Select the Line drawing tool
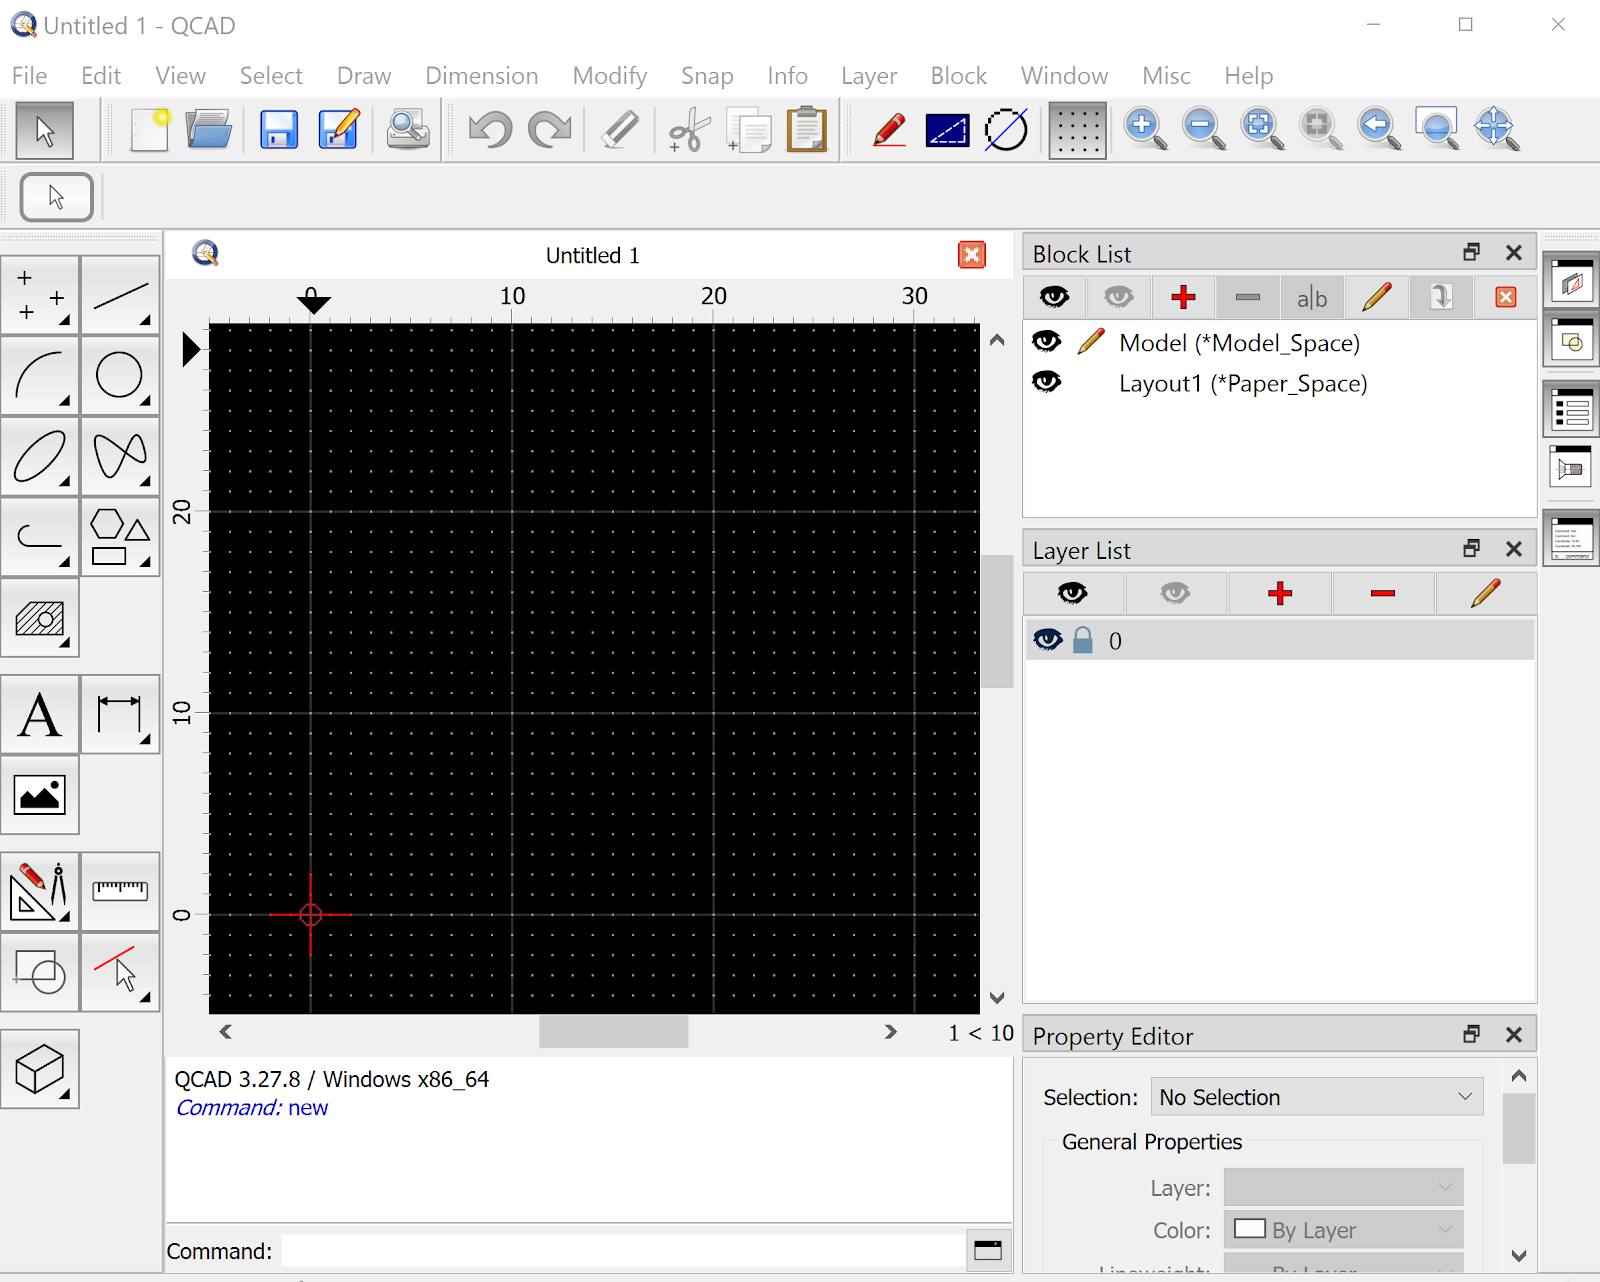This screenshot has width=1600, height=1282. click(120, 295)
